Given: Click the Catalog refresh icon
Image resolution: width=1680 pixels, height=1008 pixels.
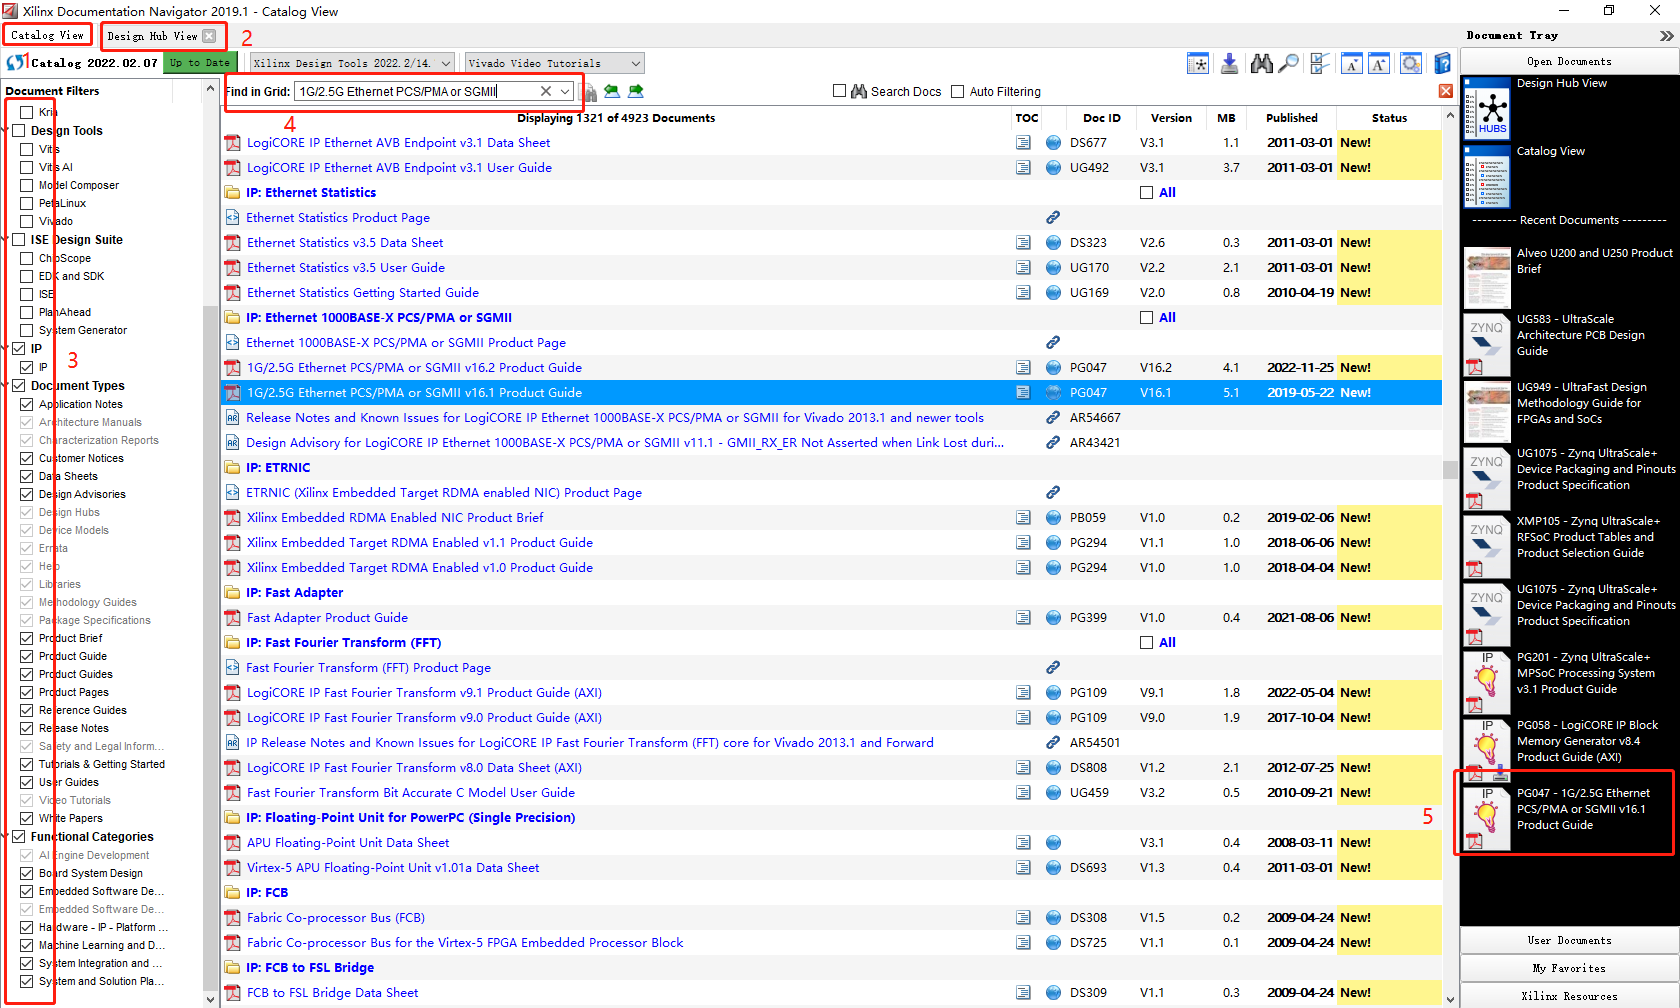Looking at the screenshot, I should pos(17,62).
